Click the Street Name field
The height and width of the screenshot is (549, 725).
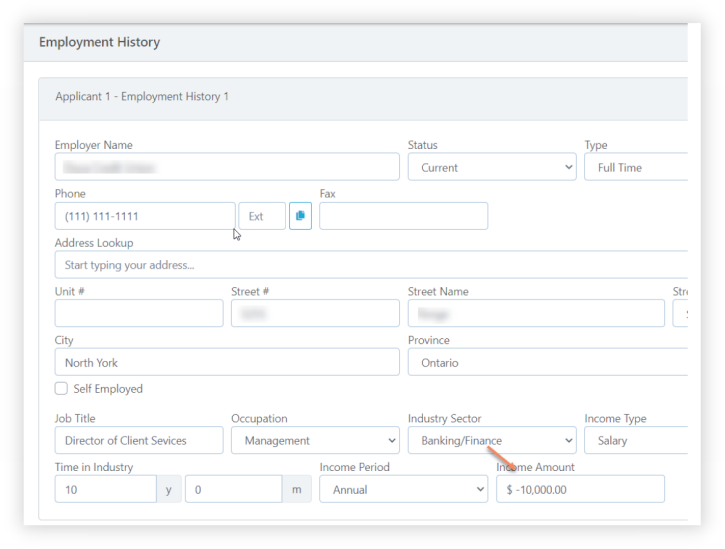coord(535,314)
